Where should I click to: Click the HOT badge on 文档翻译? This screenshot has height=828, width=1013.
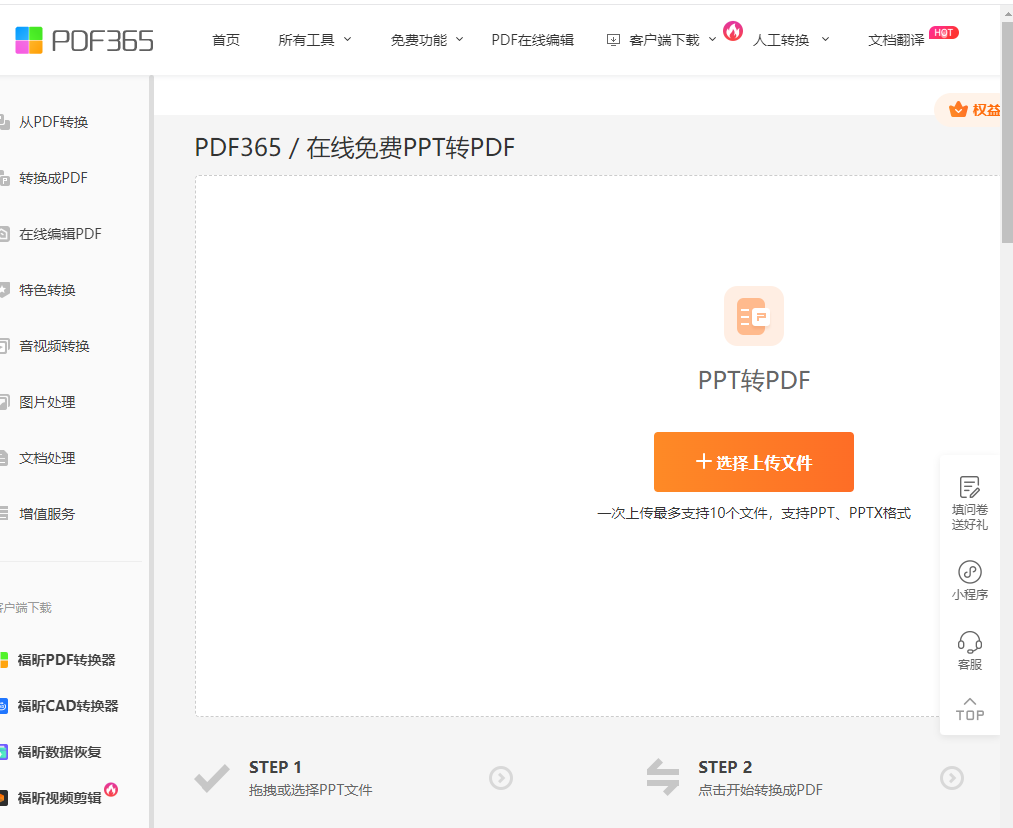coord(943,32)
